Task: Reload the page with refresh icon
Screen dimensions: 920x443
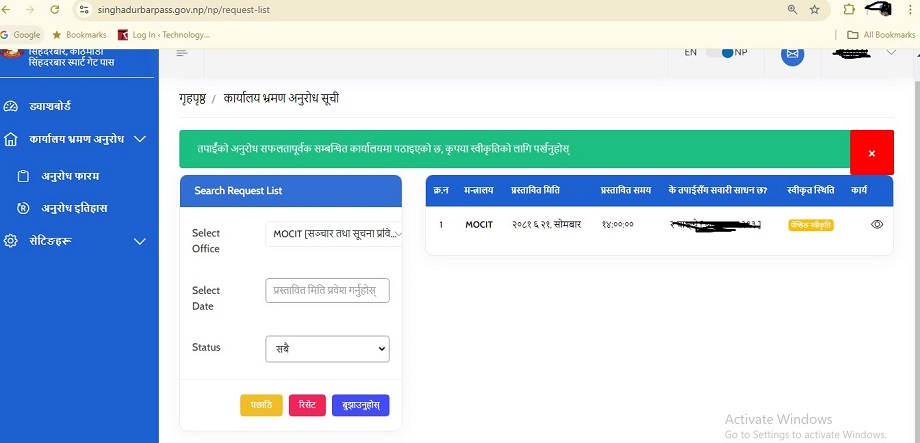Action: (x=54, y=10)
